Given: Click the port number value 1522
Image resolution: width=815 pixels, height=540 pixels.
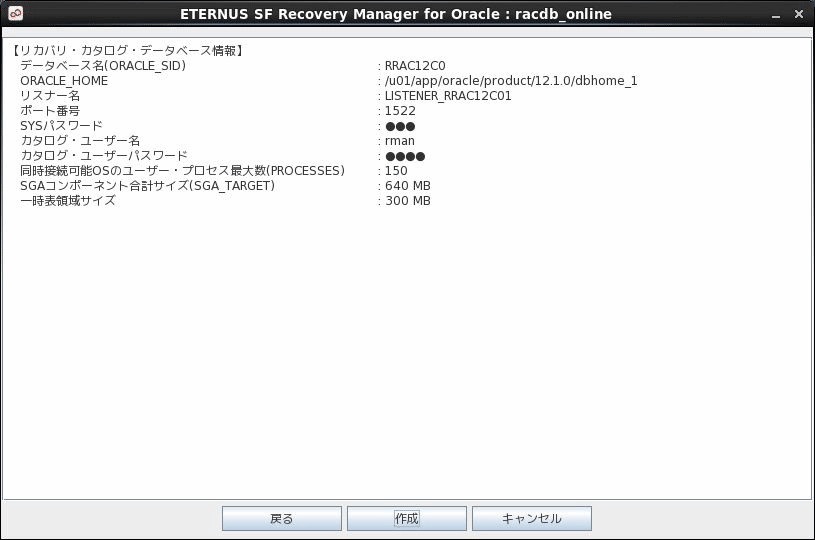Looking at the screenshot, I should (400, 111).
